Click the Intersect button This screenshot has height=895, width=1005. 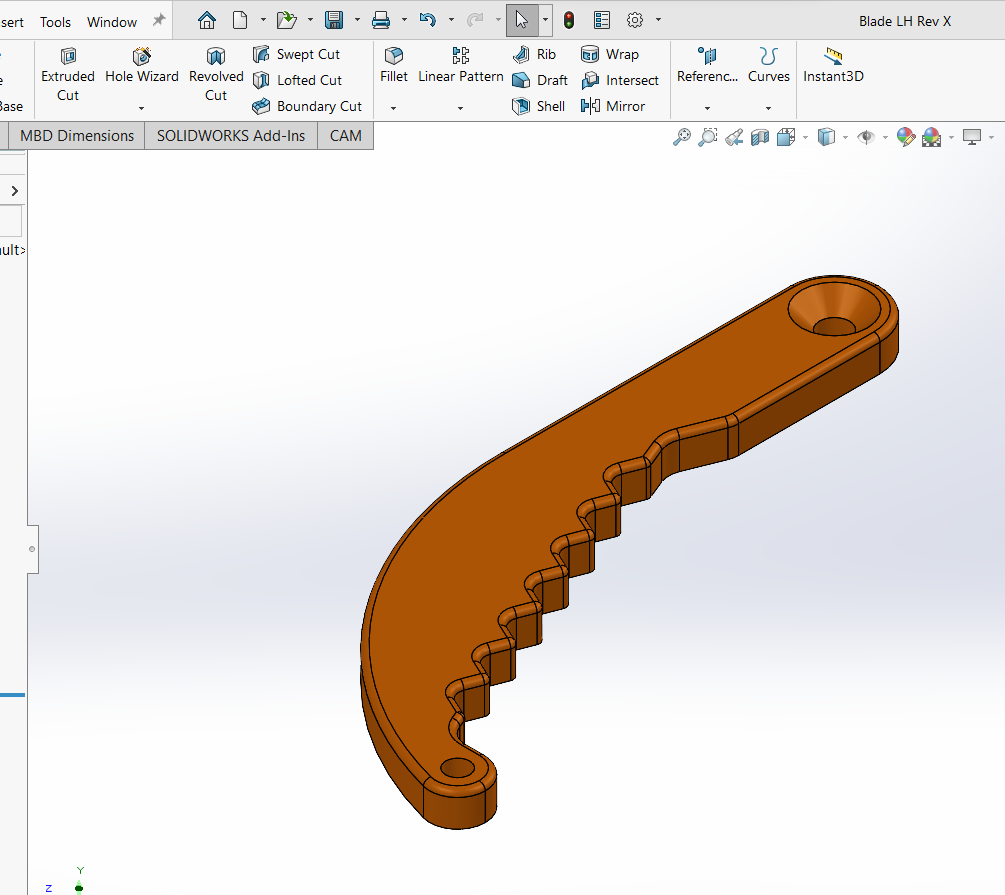click(621, 80)
